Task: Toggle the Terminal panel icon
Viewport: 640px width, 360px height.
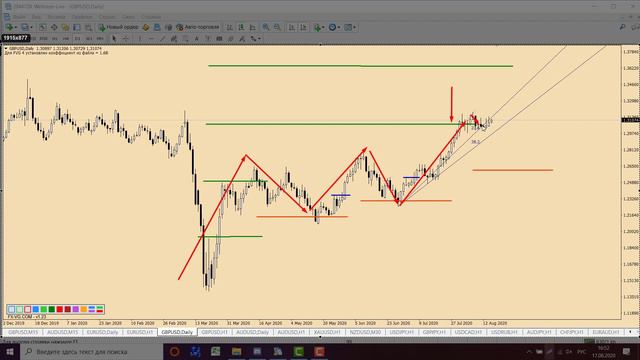Action: [76, 27]
